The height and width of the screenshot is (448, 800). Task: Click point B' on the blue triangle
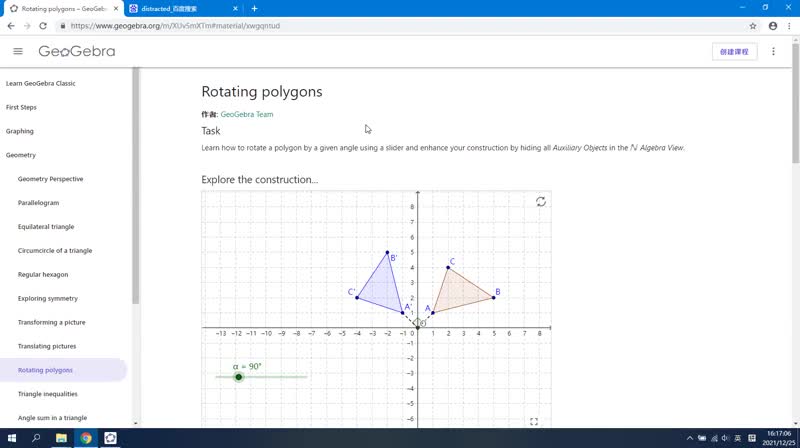[x=387, y=253]
